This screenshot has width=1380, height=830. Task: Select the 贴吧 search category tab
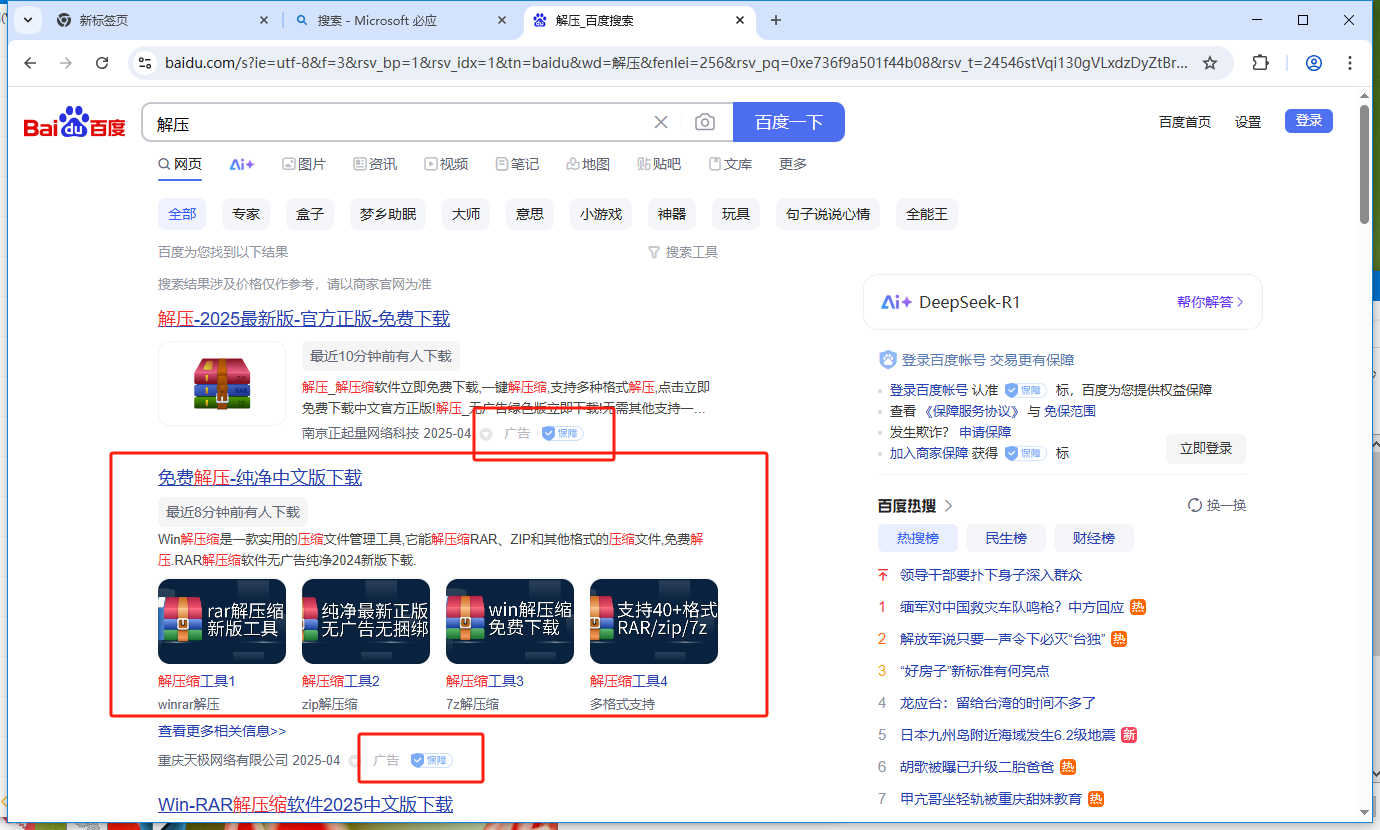tap(659, 164)
